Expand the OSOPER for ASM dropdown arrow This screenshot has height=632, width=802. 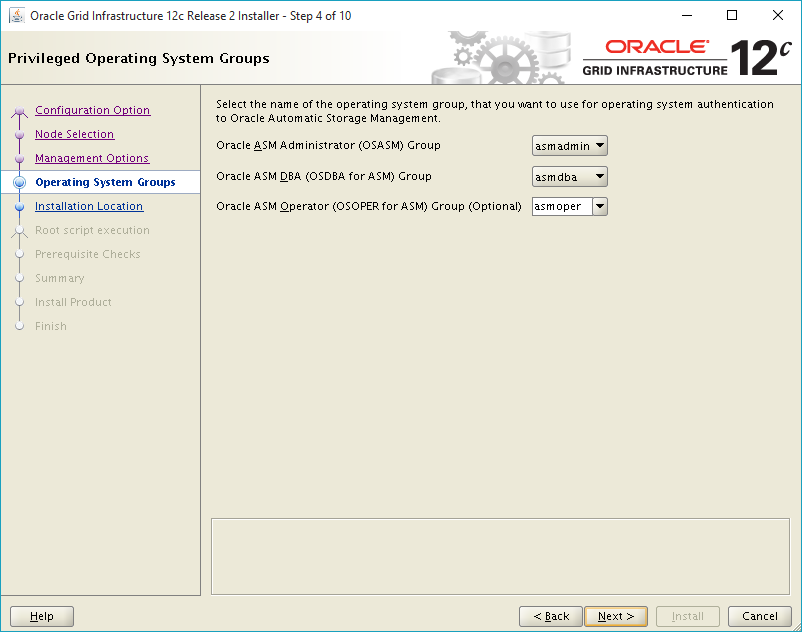coord(600,207)
